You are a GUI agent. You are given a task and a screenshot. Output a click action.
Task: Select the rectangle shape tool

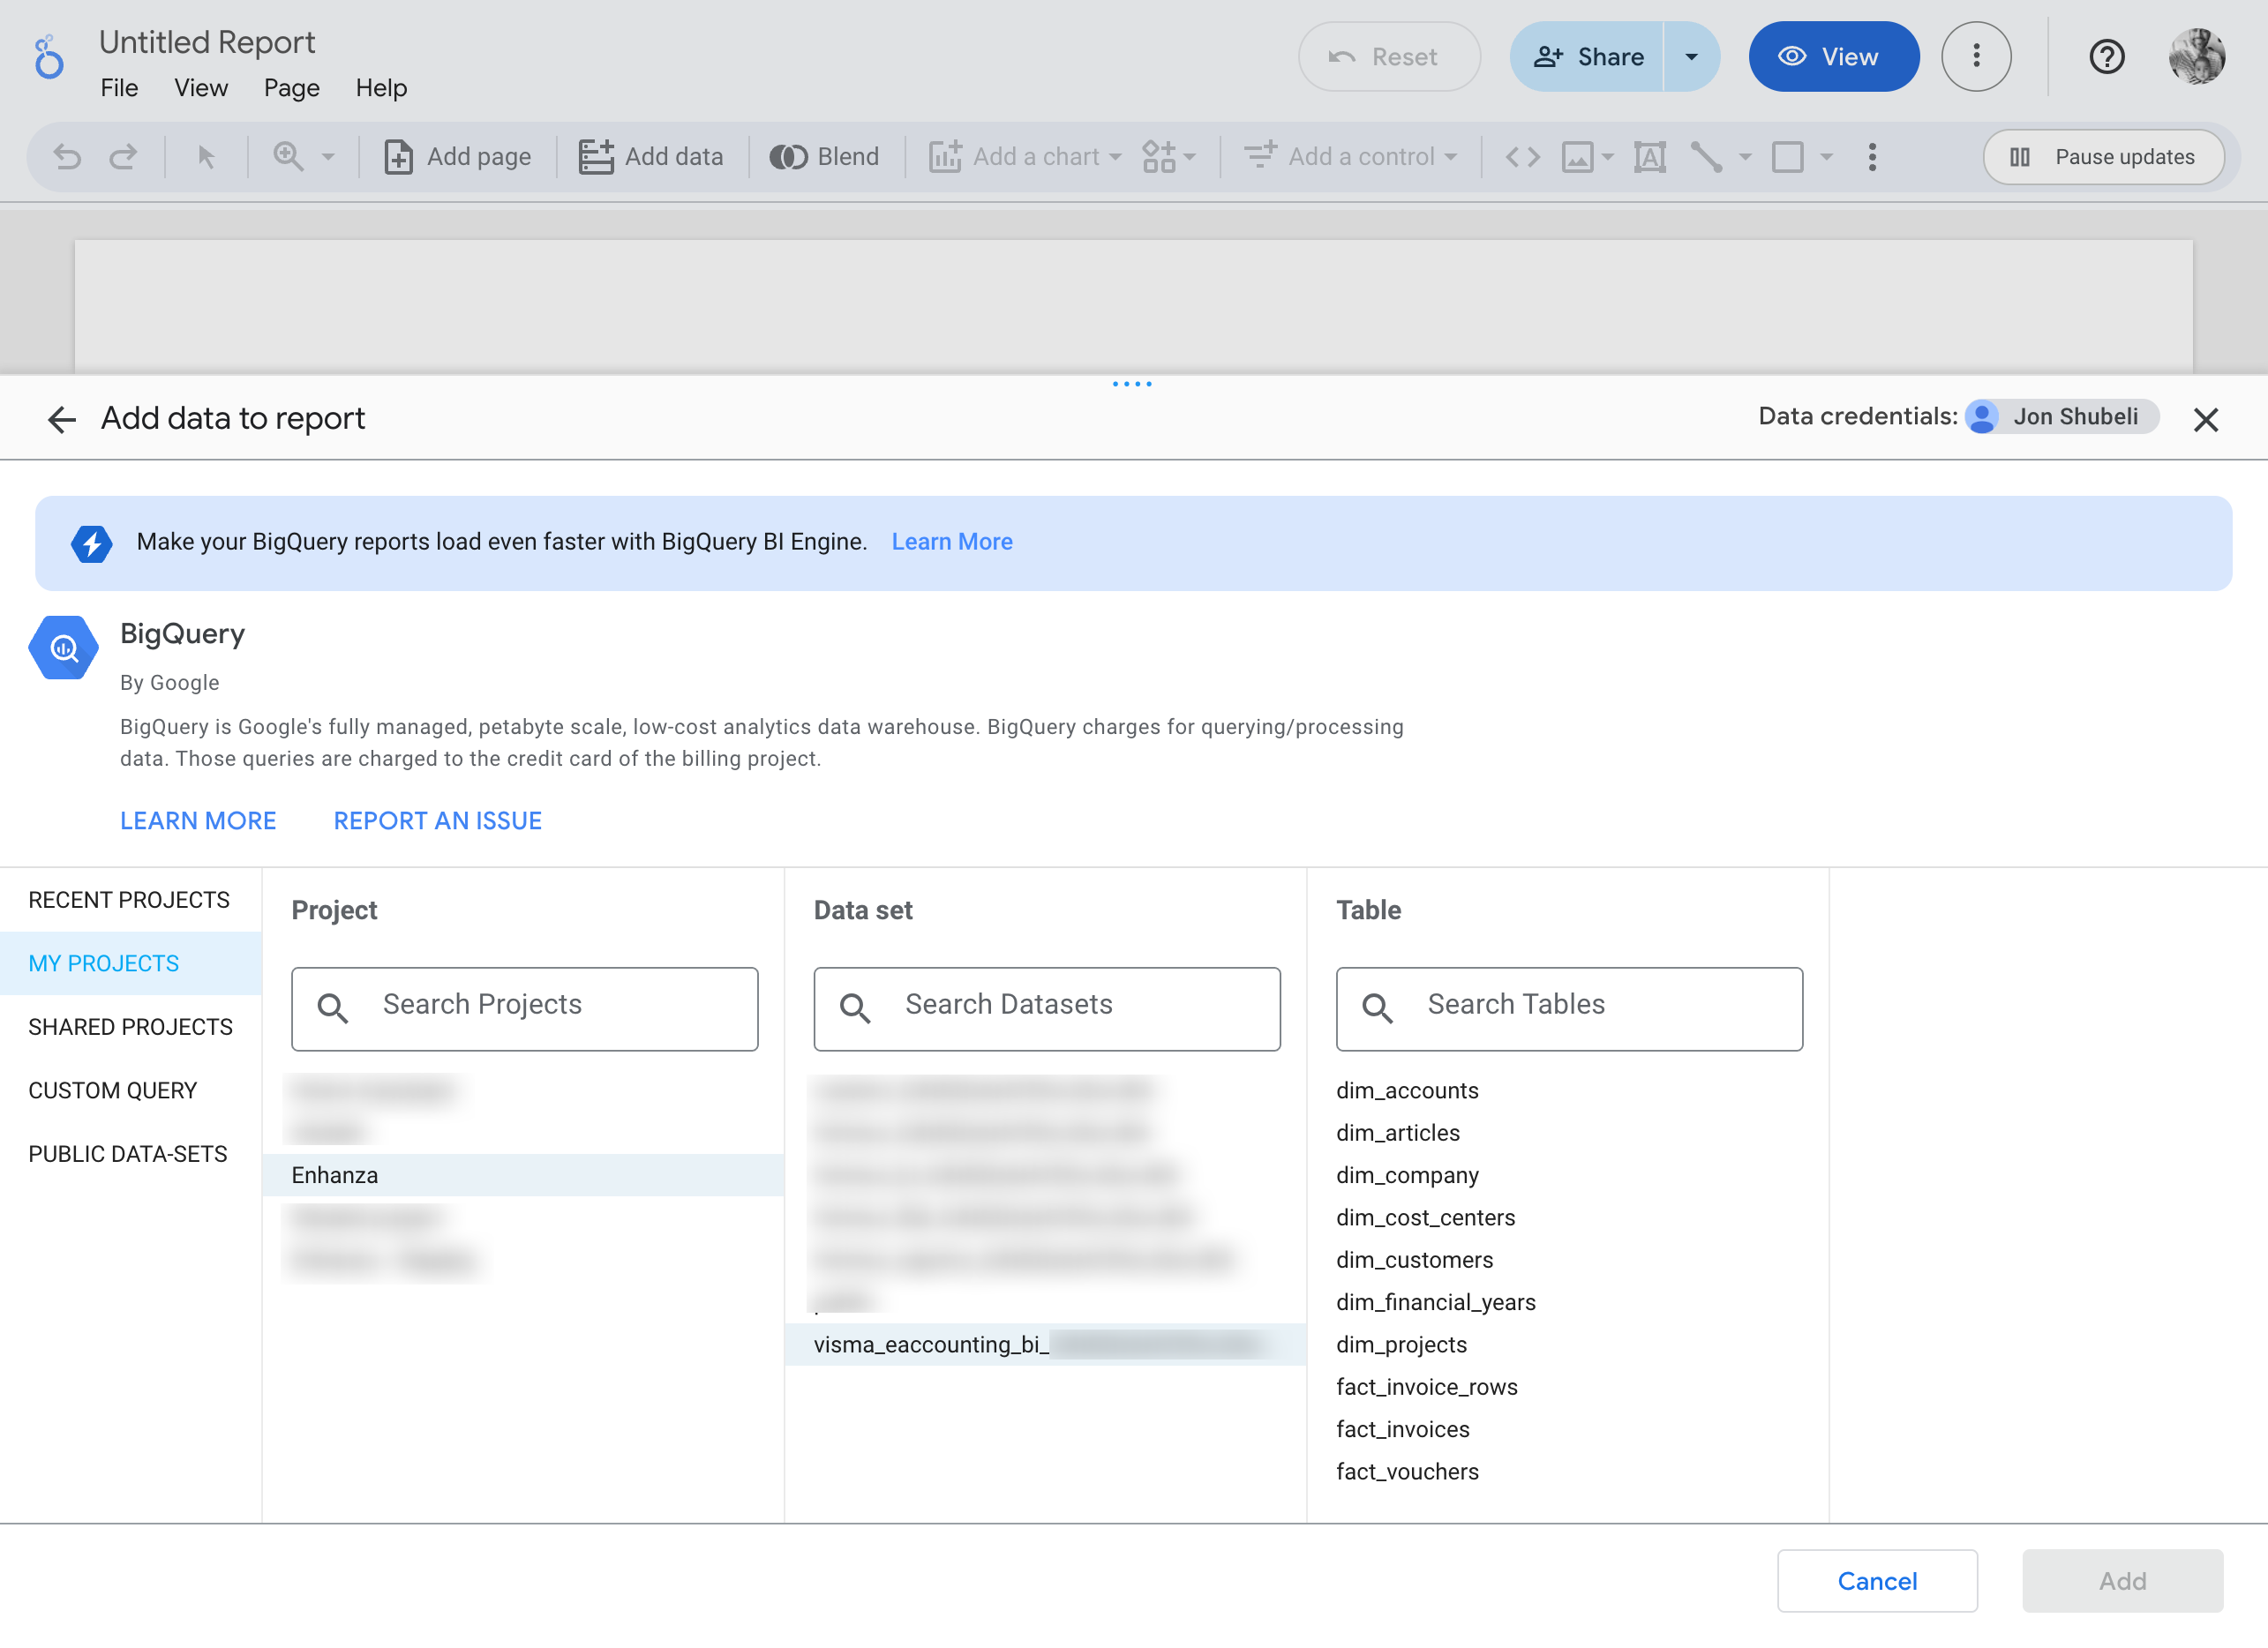click(1790, 156)
